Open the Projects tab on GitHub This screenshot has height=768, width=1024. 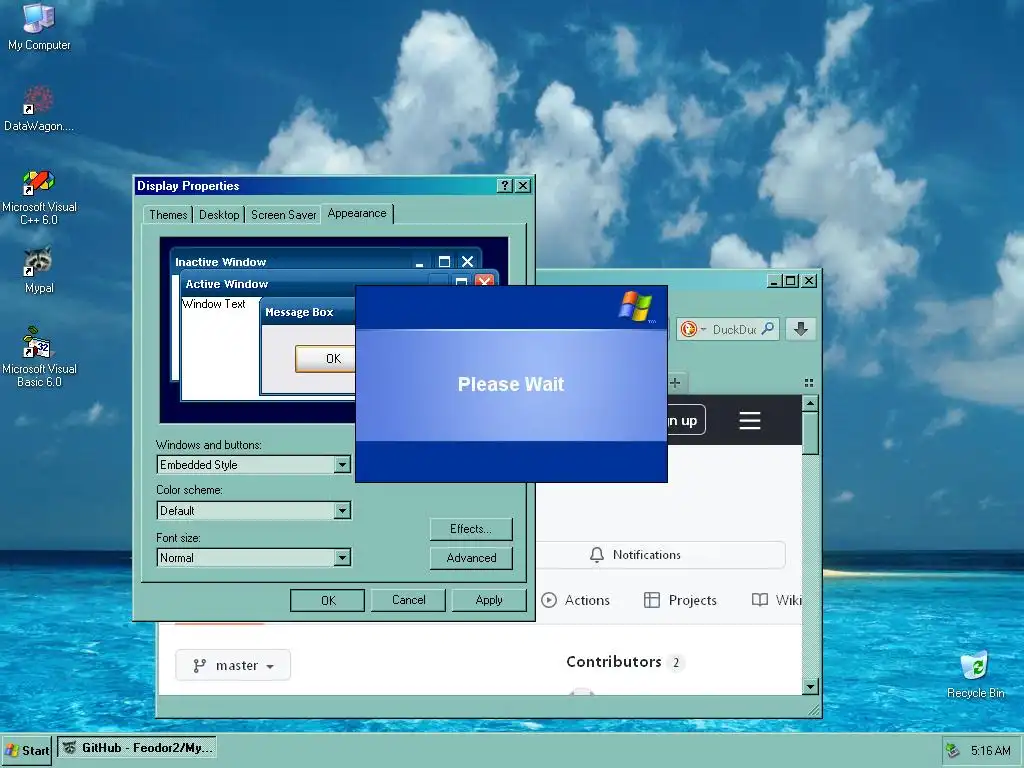click(x=680, y=600)
